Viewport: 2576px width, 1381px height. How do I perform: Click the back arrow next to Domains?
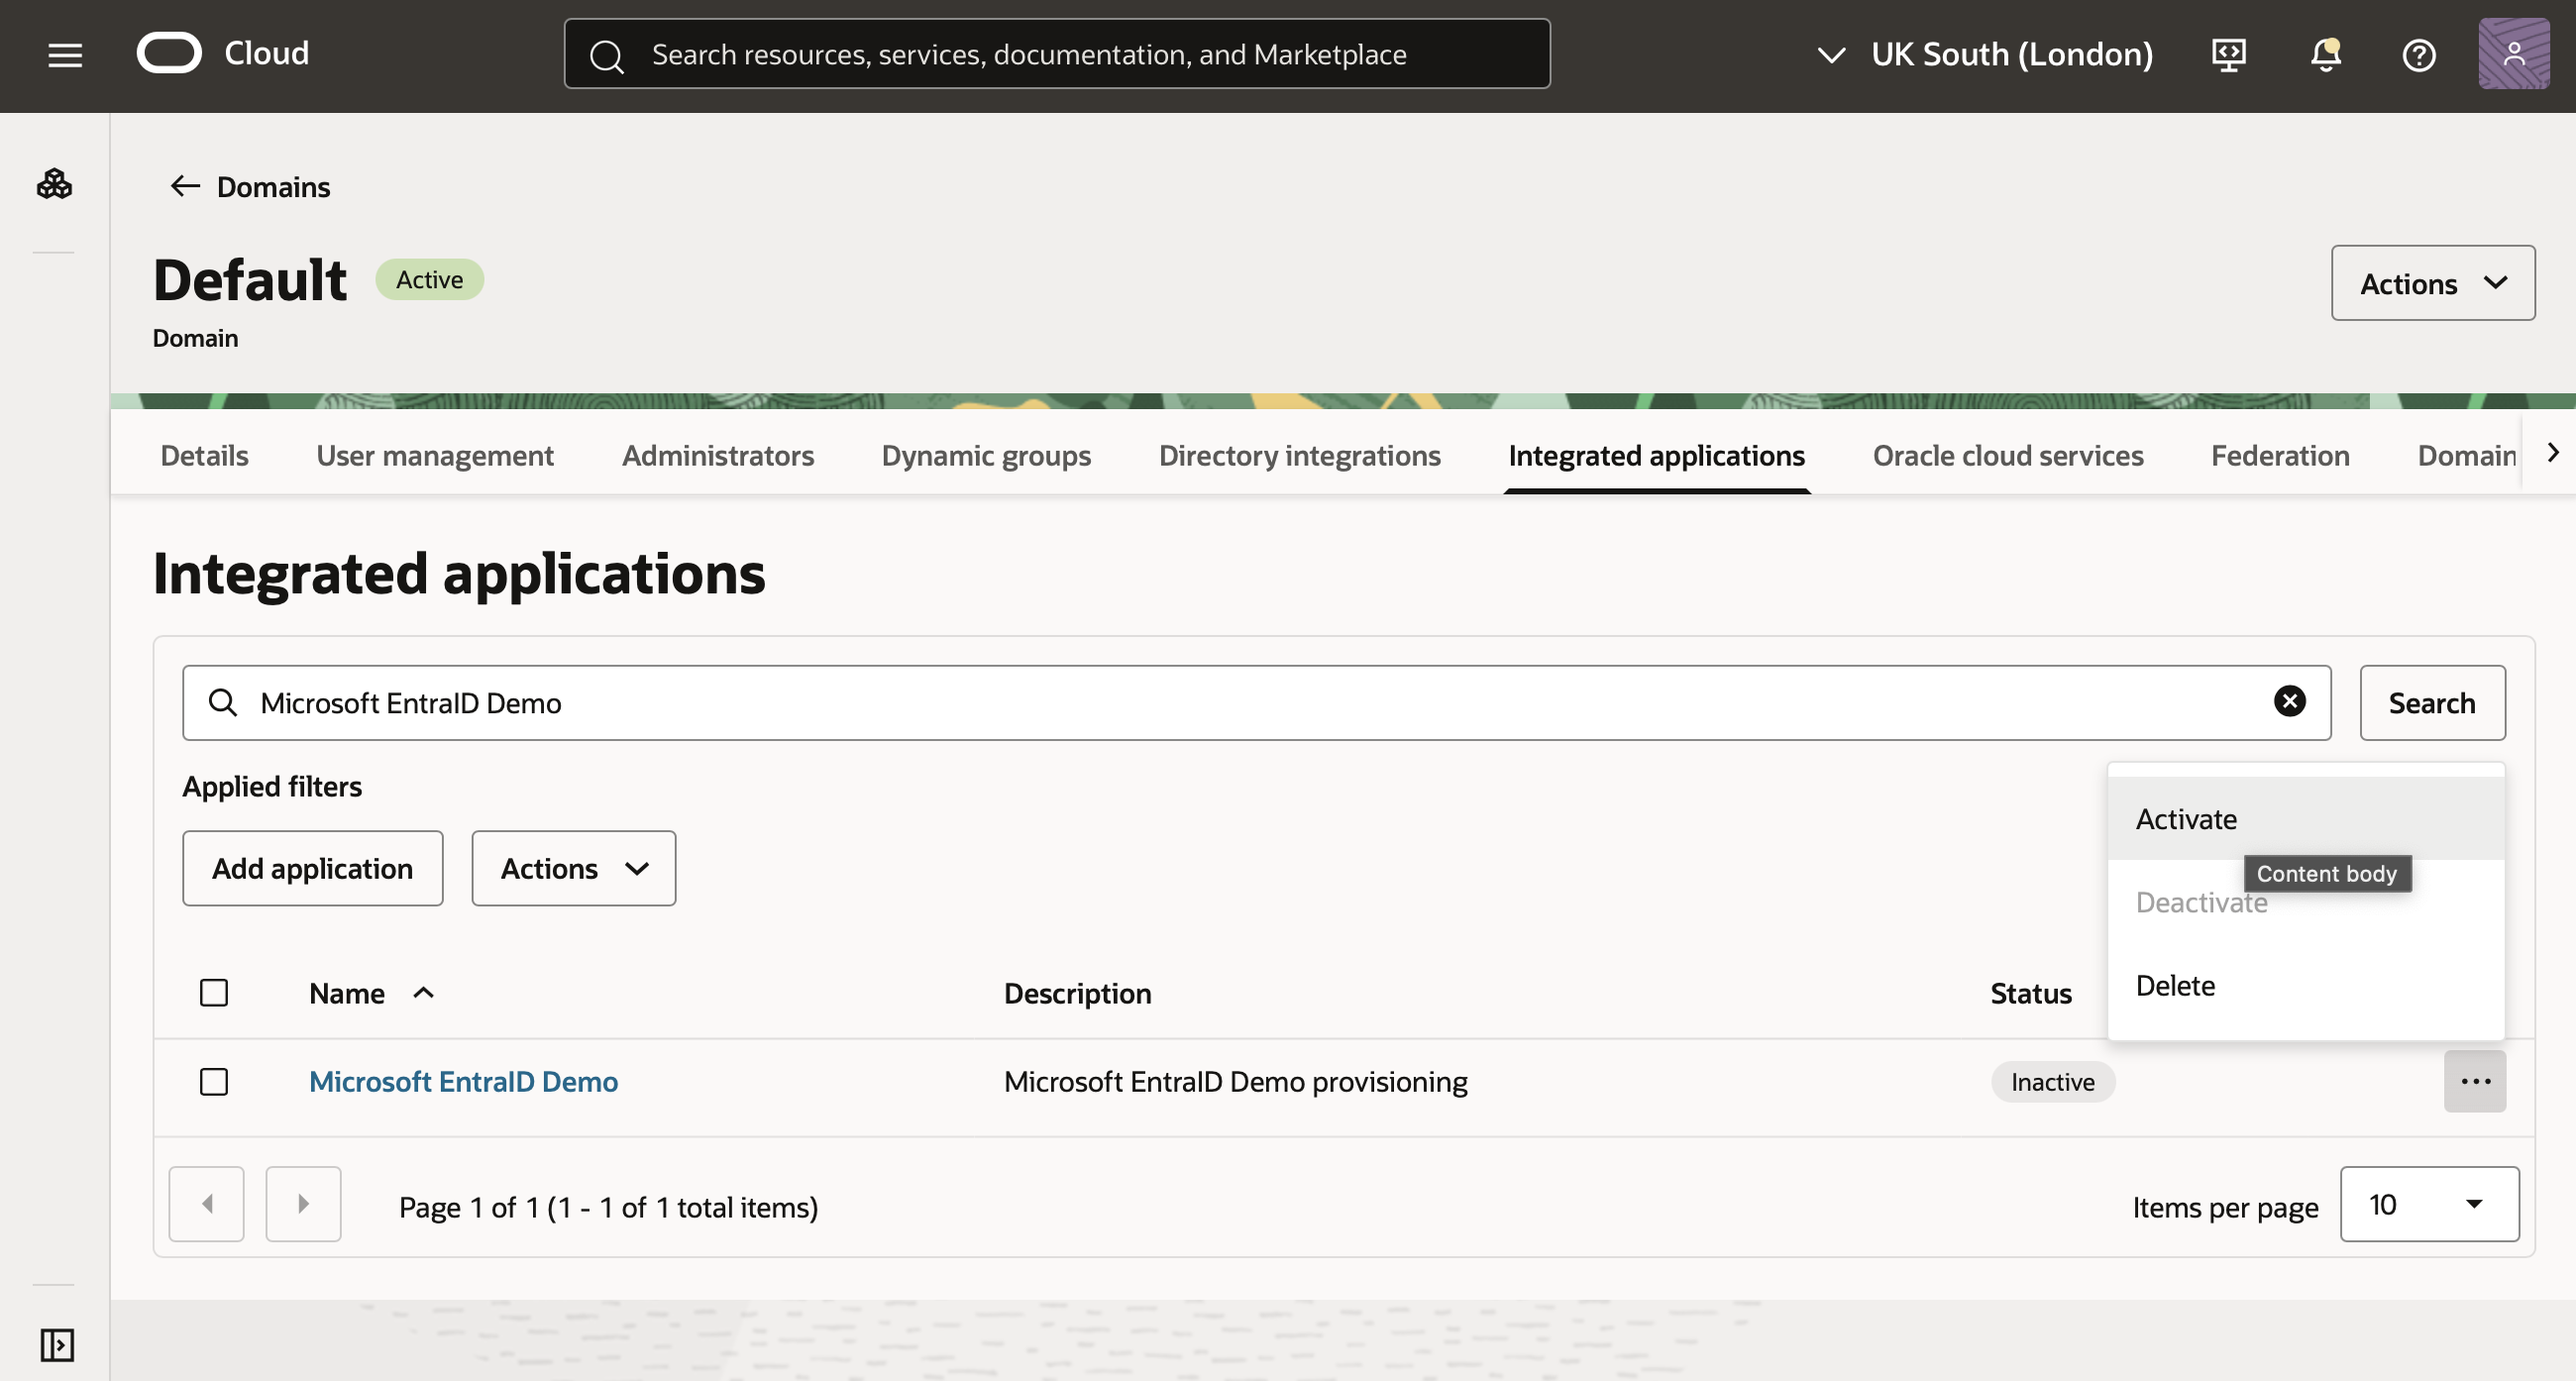[183, 186]
